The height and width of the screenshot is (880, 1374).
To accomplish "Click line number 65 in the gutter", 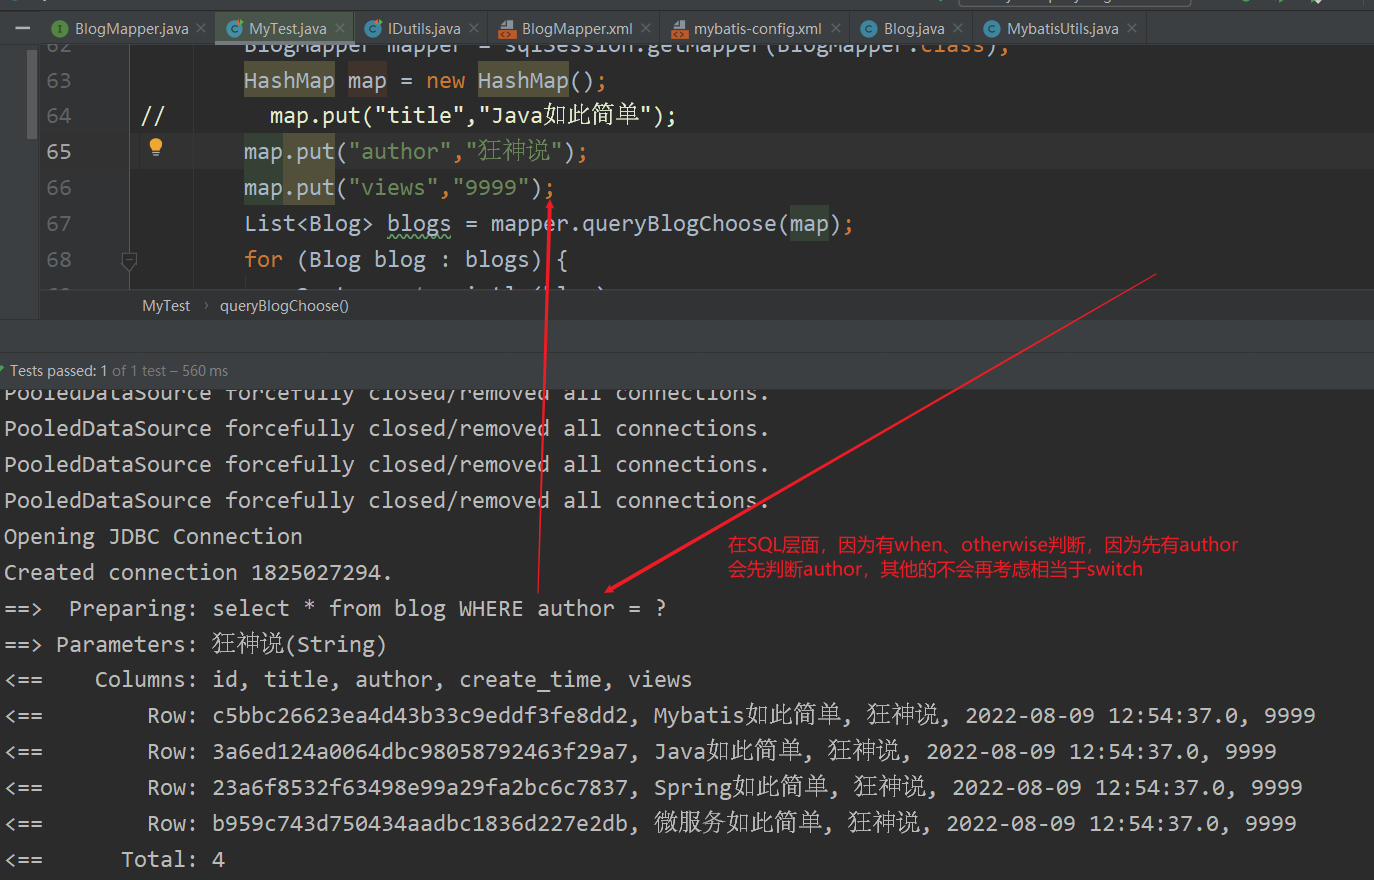I will click(59, 152).
